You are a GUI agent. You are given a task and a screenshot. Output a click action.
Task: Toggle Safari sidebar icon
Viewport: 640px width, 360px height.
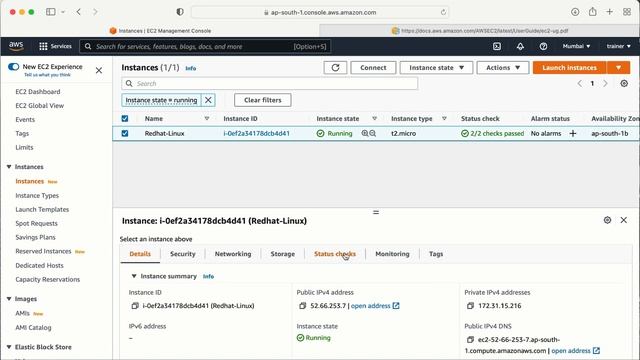51,12
